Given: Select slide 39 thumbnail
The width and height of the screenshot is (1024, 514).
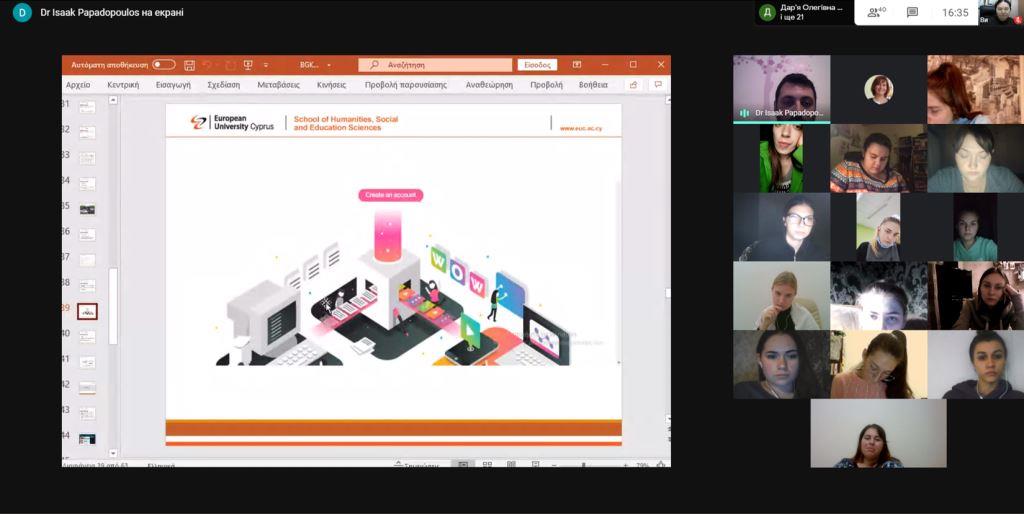Looking at the screenshot, I should 87,311.
